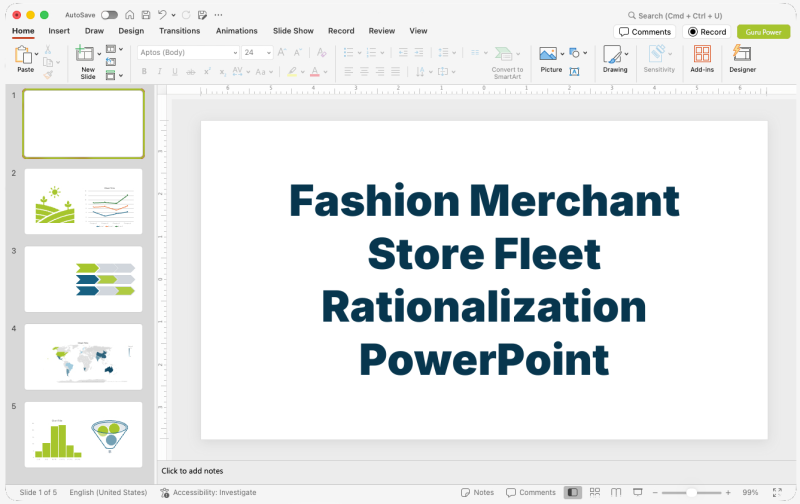The image size is (800, 504).
Task: Toggle bold formatting
Action: [144, 72]
